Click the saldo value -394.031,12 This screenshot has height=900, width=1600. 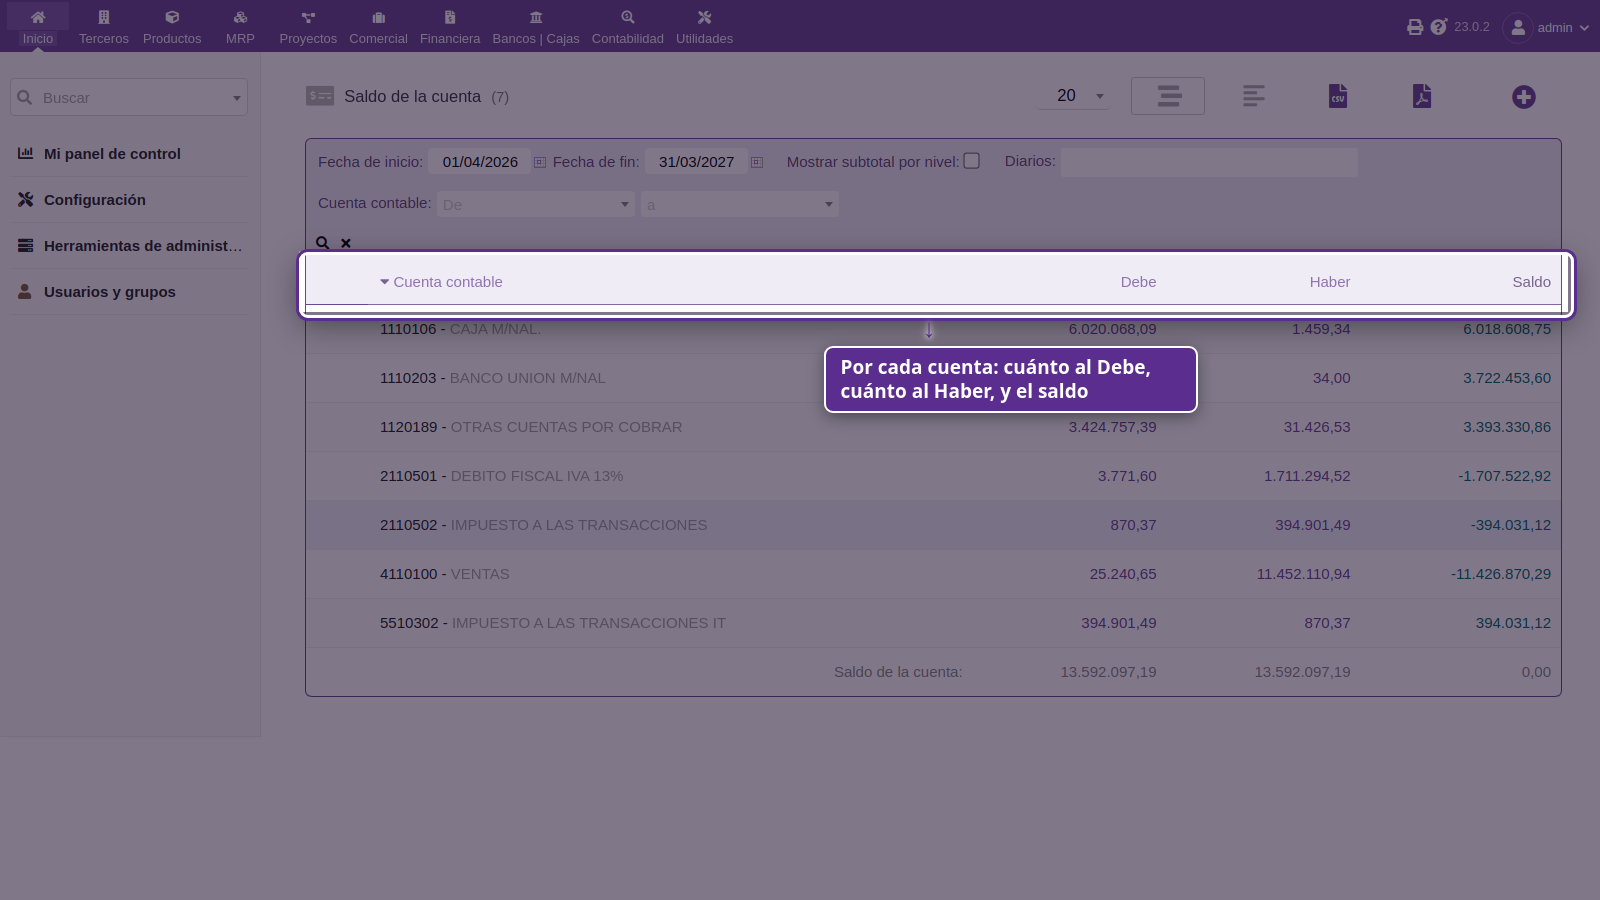tap(1511, 525)
